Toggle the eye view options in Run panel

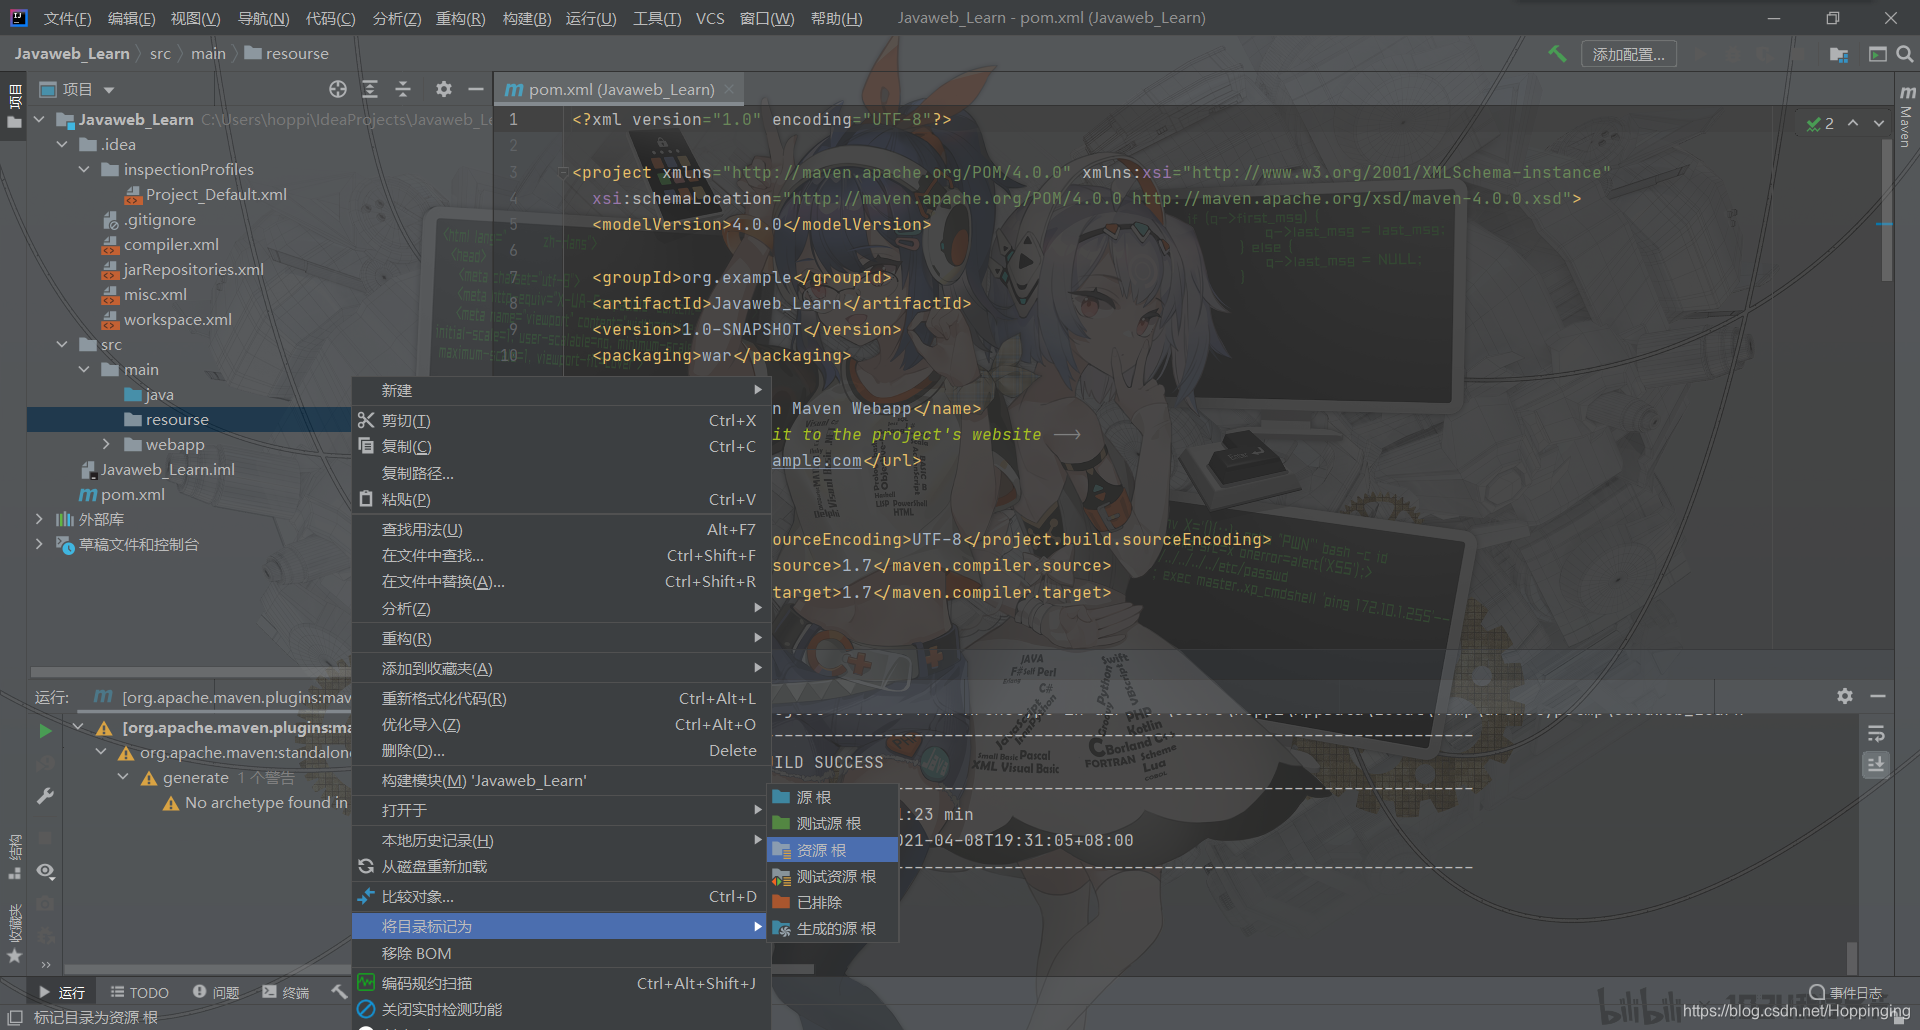pos(45,871)
